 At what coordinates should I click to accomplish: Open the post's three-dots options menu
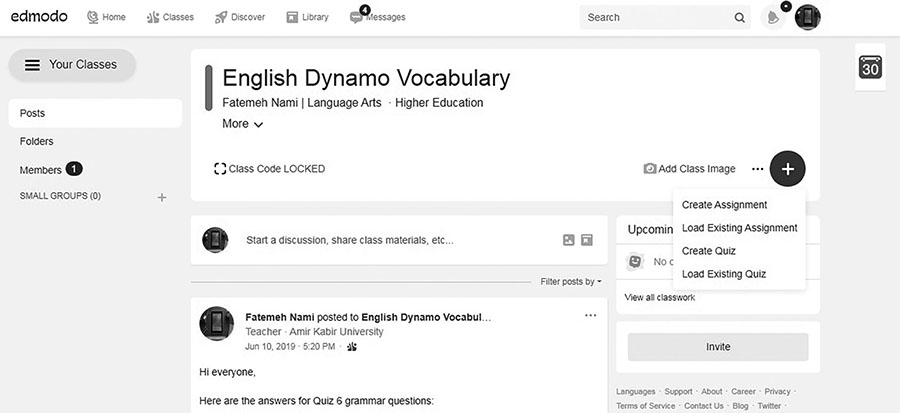coord(590,315)
